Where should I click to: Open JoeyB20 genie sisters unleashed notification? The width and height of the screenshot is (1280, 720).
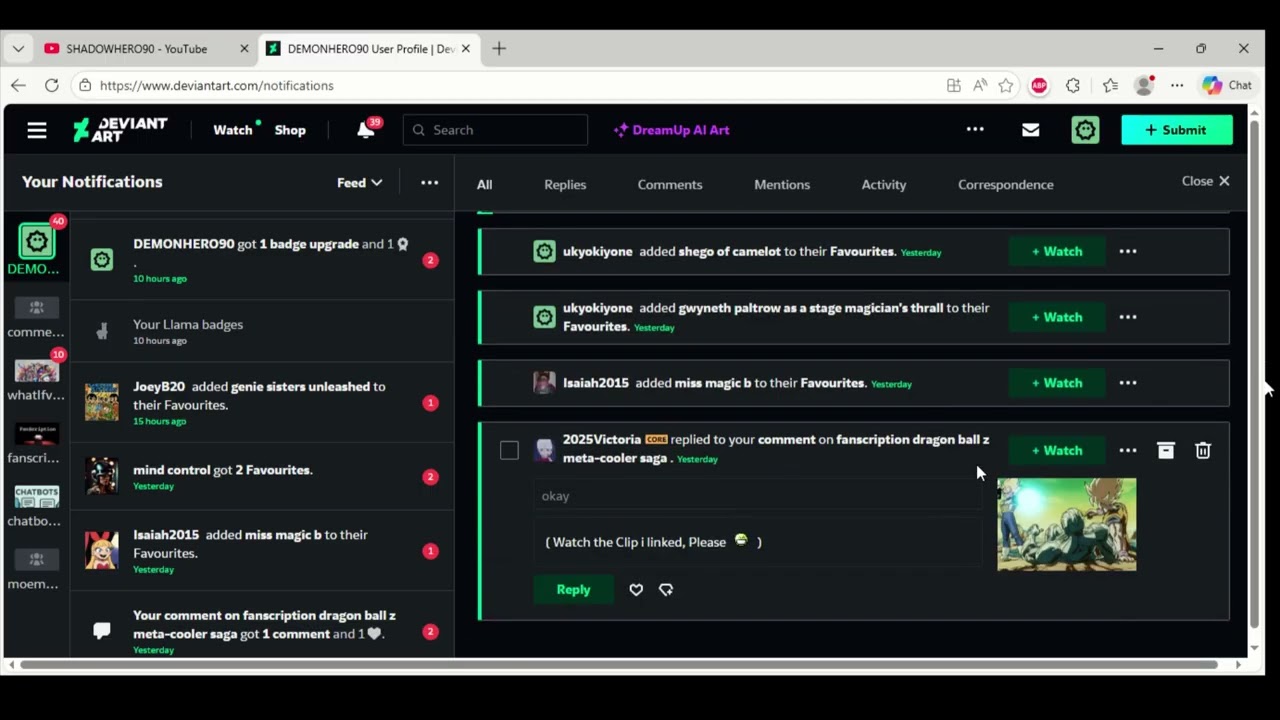(x=260, y=403)
